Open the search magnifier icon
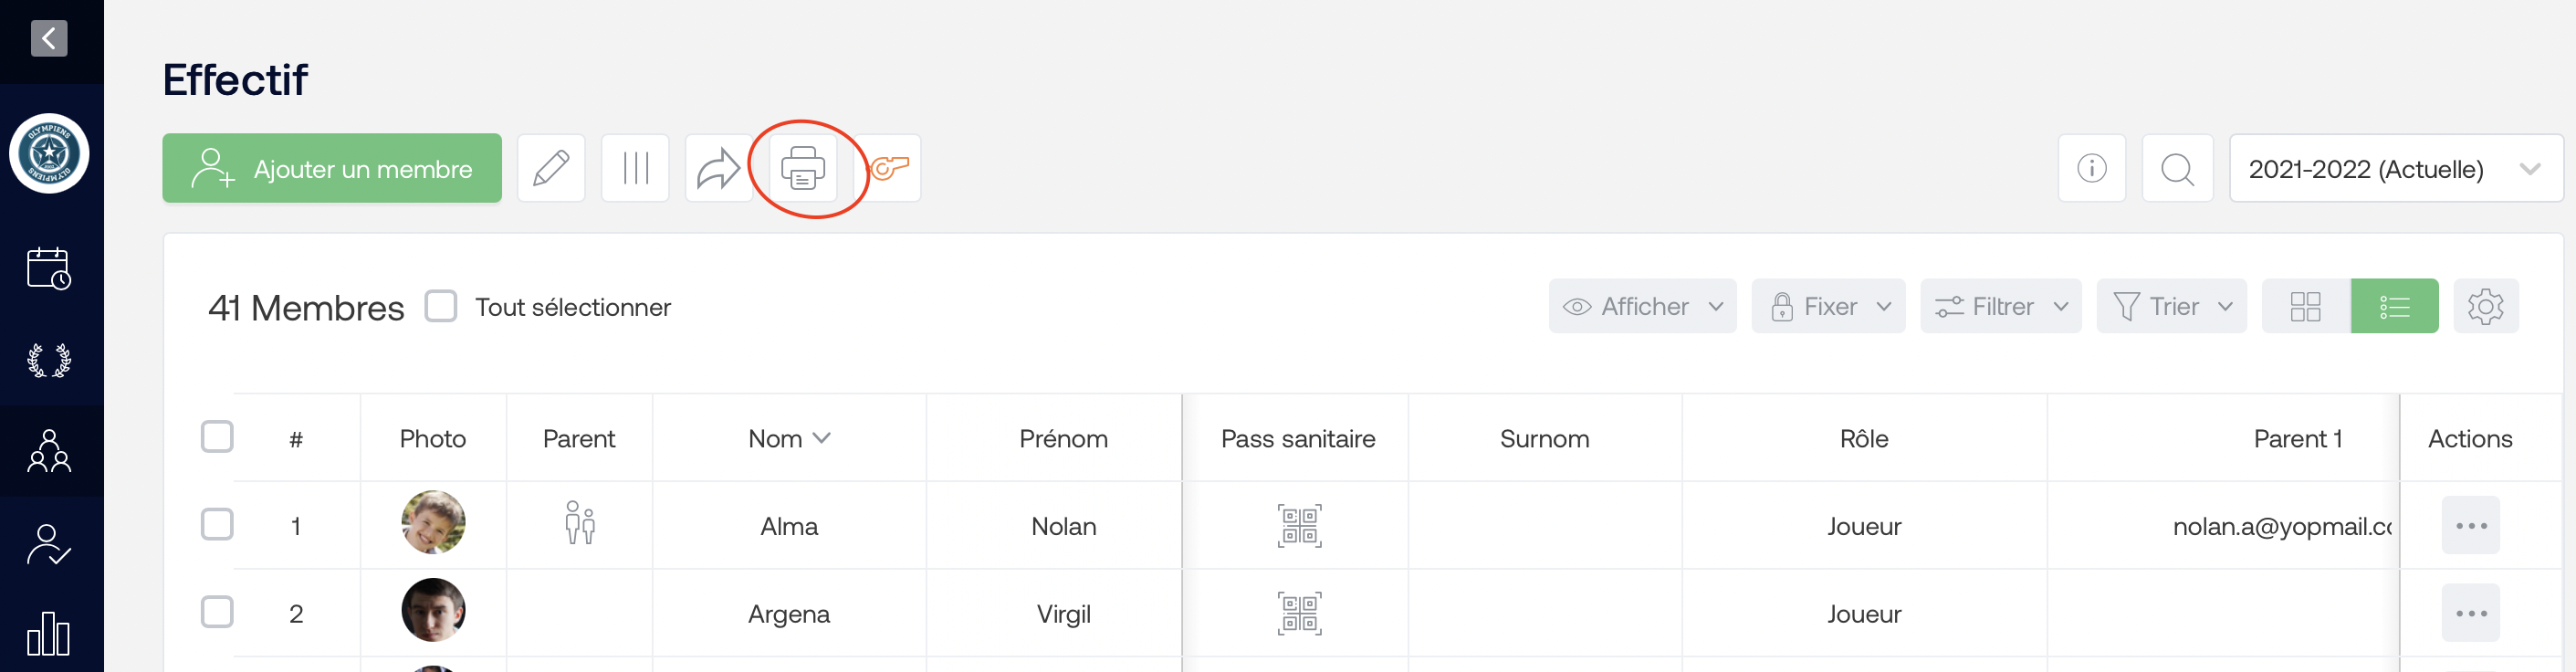2576x672 pixels. [x=2177, y=168]
